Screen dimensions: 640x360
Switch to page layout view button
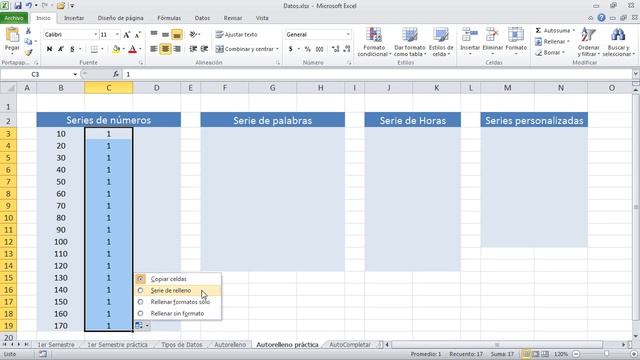point(536,354)
